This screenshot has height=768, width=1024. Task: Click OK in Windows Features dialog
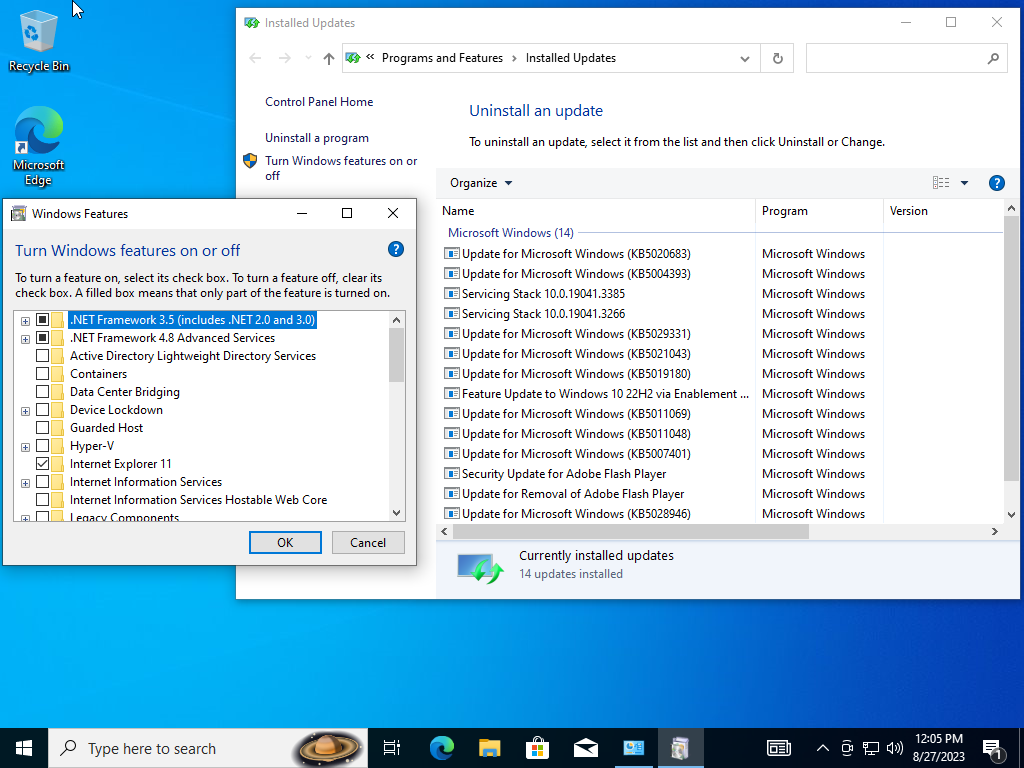(285, 543)
